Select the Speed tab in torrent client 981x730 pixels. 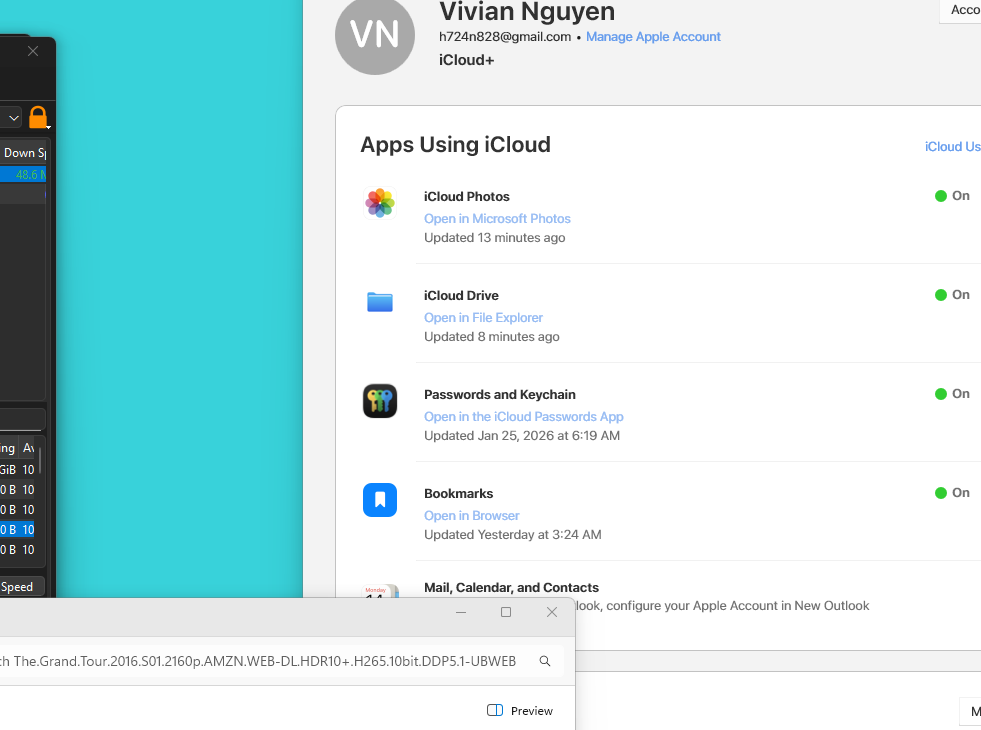18,587
